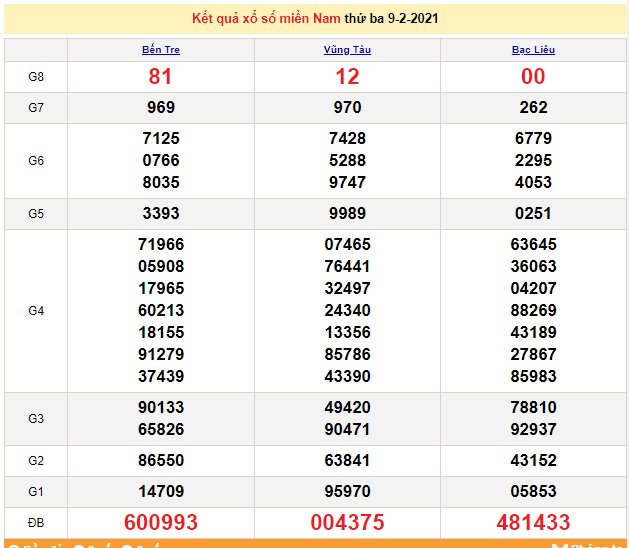This screenshot has height=548, width=629.
Task: Click Bạc Liêu G8 result 00
Action: [533, 77]
